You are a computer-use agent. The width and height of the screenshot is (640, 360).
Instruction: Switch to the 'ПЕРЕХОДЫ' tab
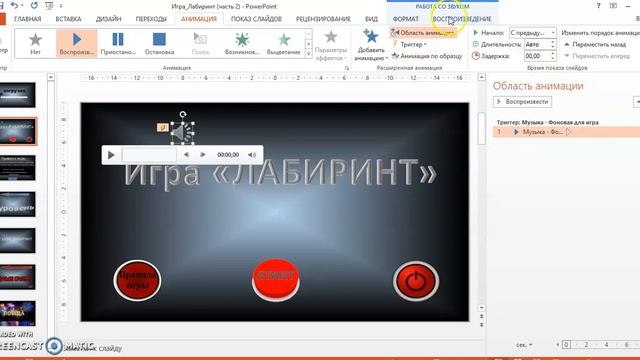[151, 19]
